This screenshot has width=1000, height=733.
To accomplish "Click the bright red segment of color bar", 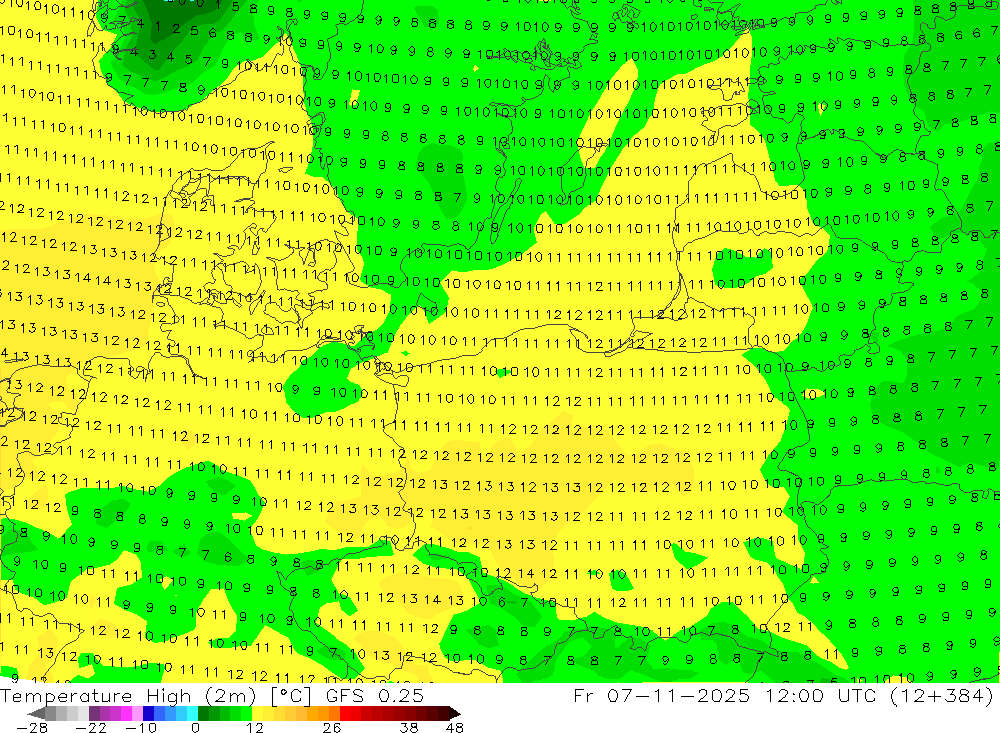I will pyautogui.click(x=345, y=714).
